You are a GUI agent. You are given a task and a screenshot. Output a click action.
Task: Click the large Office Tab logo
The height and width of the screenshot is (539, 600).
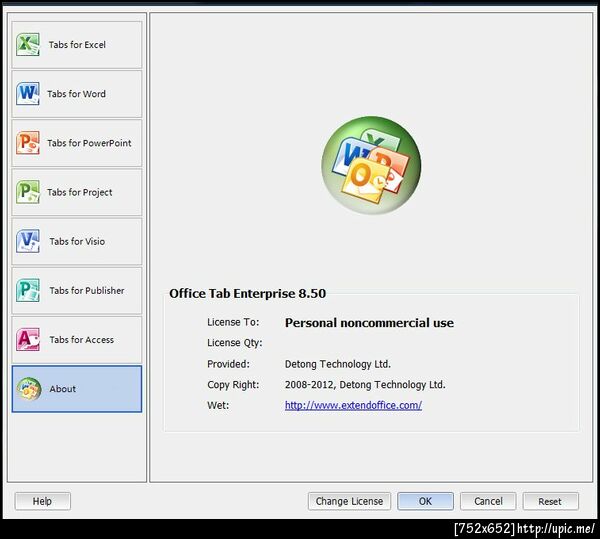371,165
